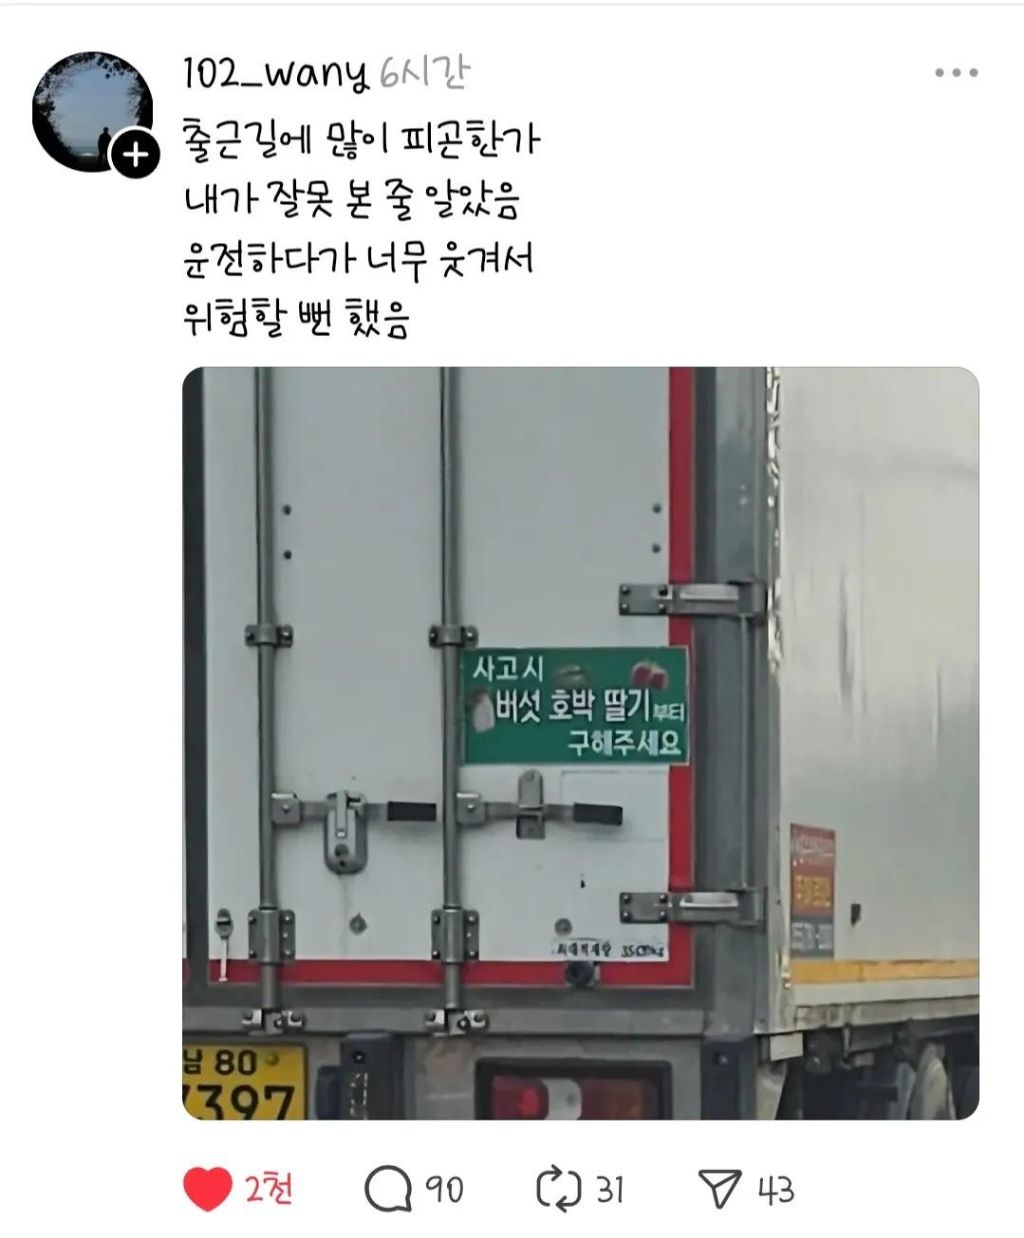Click the post text line 출근길에 많이 피곤한가
The width and height of the screenshot is (1024, 1238).
(362, 140)
